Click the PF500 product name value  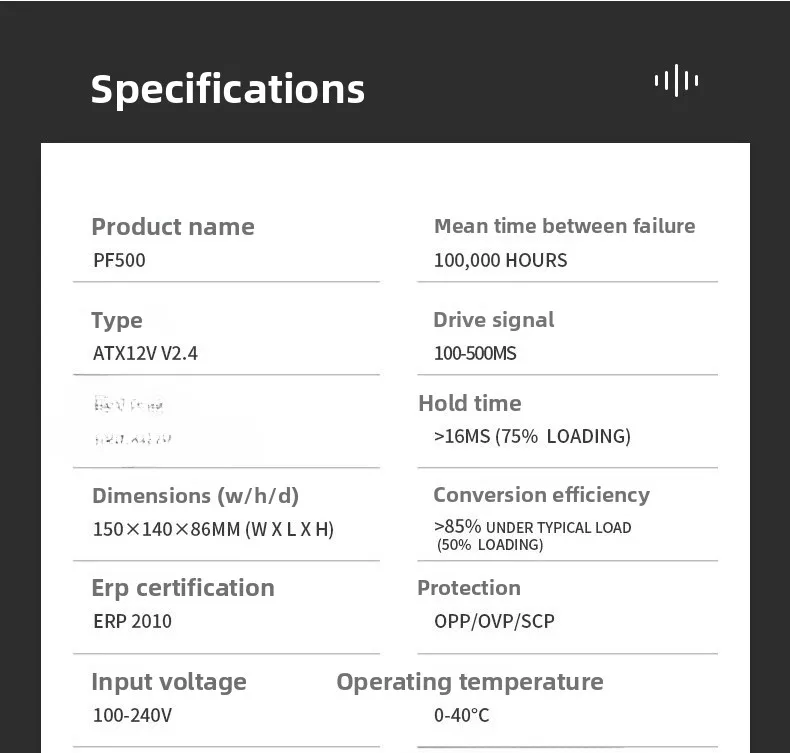click(119, 261)
